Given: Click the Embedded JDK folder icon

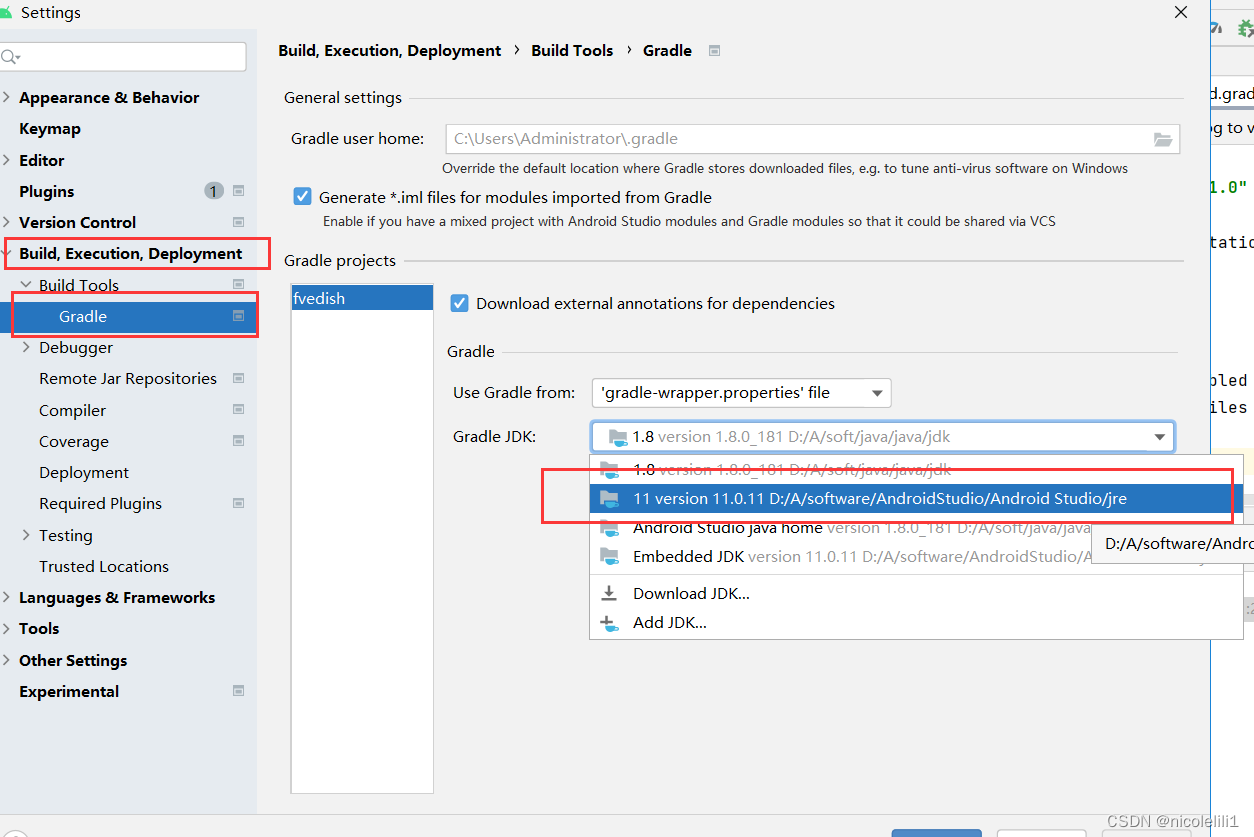Looking at the screenshot, I should coord(610,556).
